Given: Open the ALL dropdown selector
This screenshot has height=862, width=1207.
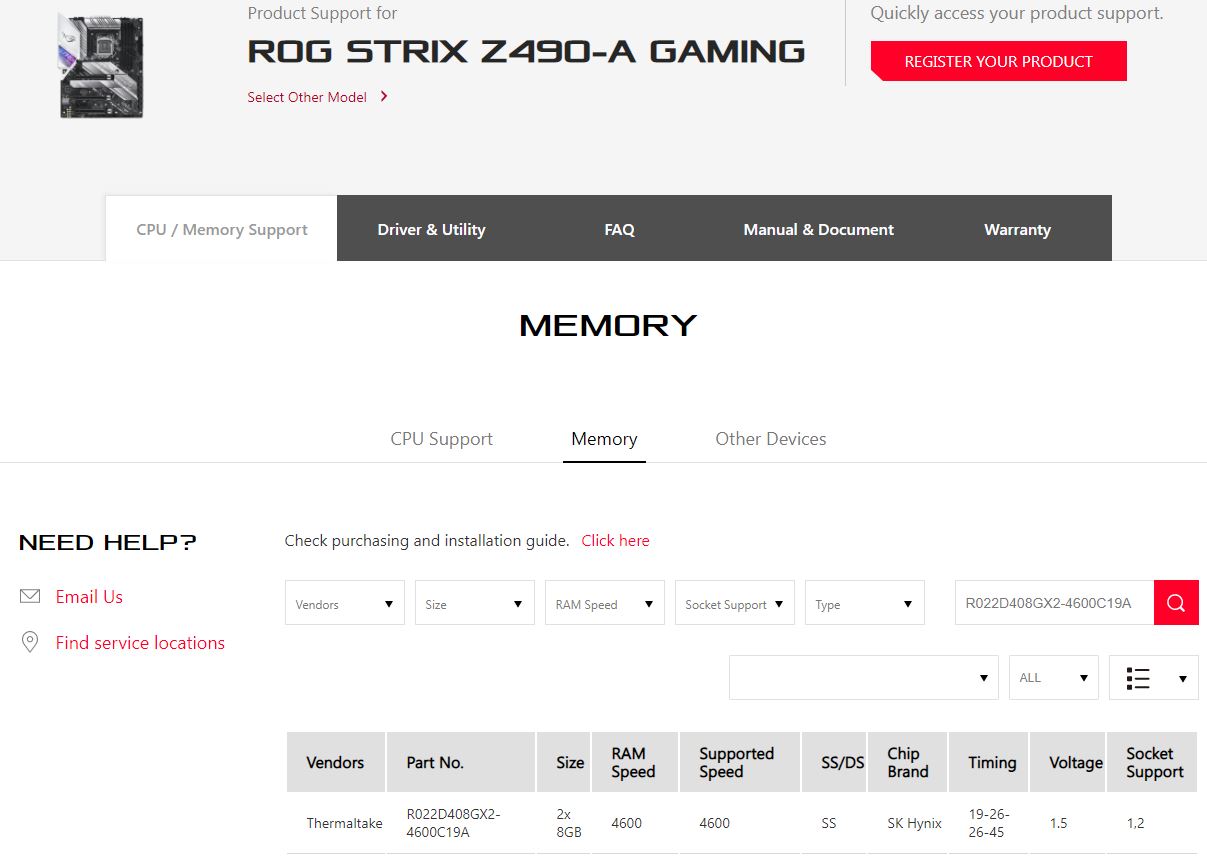Looking at the screenshot, I should 1054,678.
